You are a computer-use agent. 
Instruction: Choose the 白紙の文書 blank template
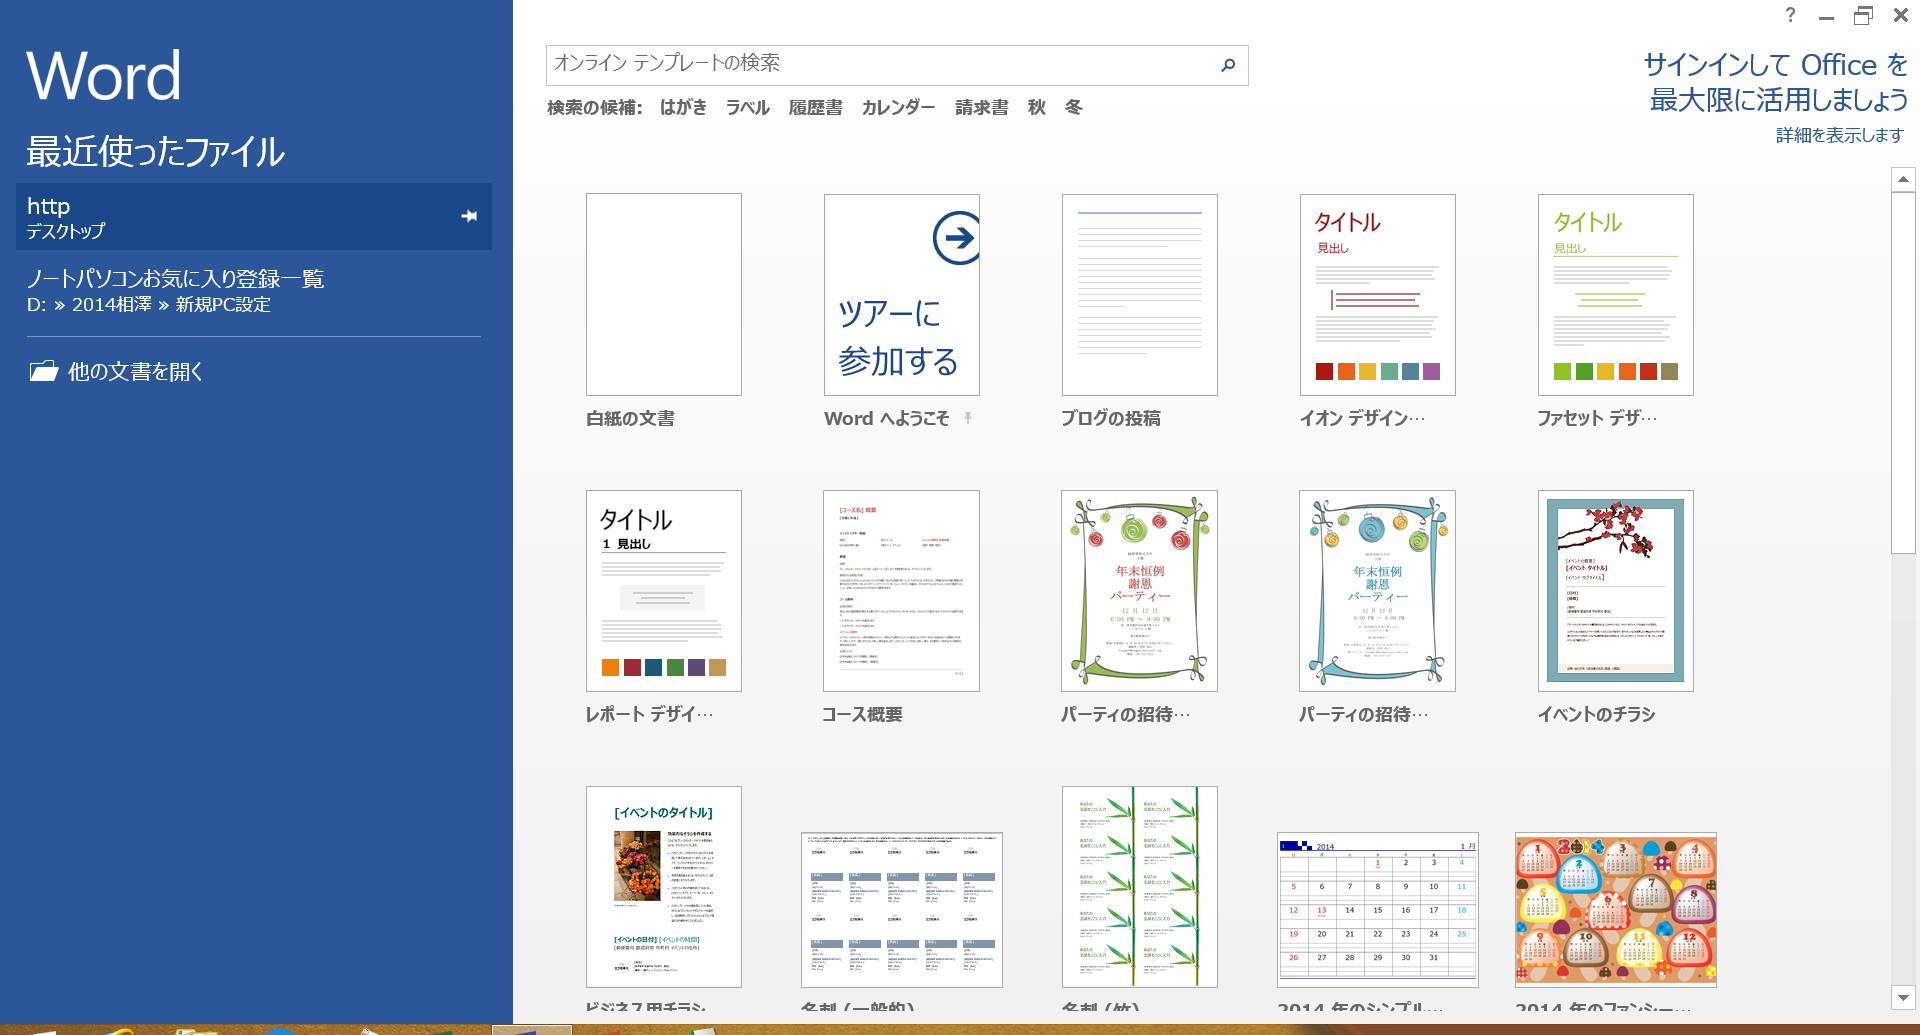coord(664,295)
